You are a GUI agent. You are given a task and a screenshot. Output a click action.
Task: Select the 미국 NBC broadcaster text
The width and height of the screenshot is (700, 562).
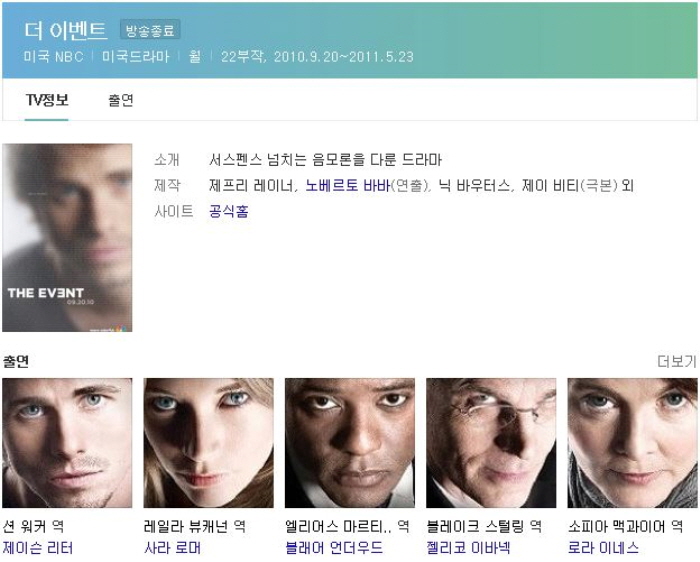(x=54, y=57)
